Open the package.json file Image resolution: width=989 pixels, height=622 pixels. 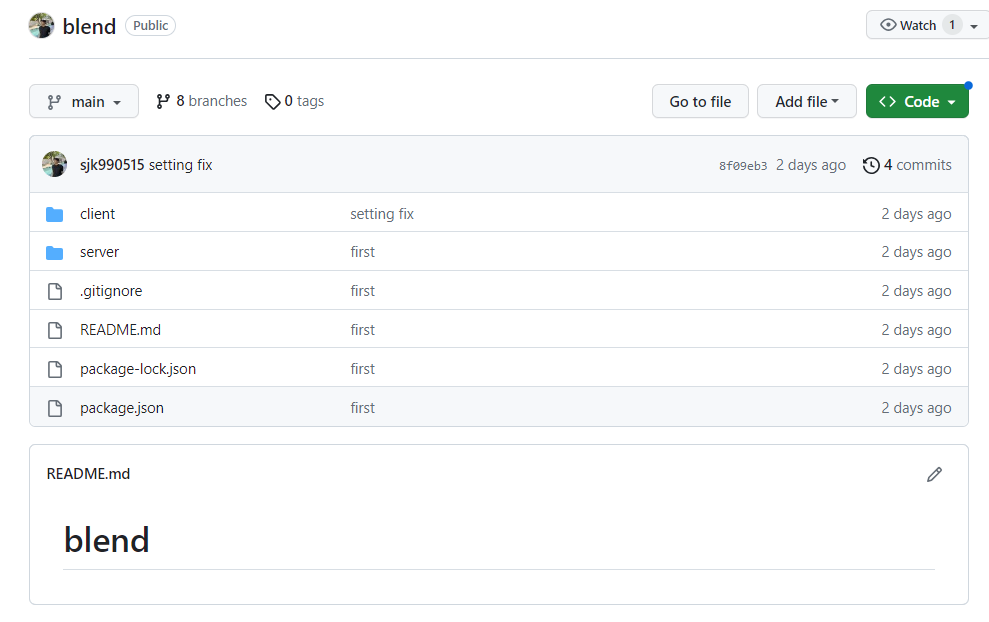[122, 408]
